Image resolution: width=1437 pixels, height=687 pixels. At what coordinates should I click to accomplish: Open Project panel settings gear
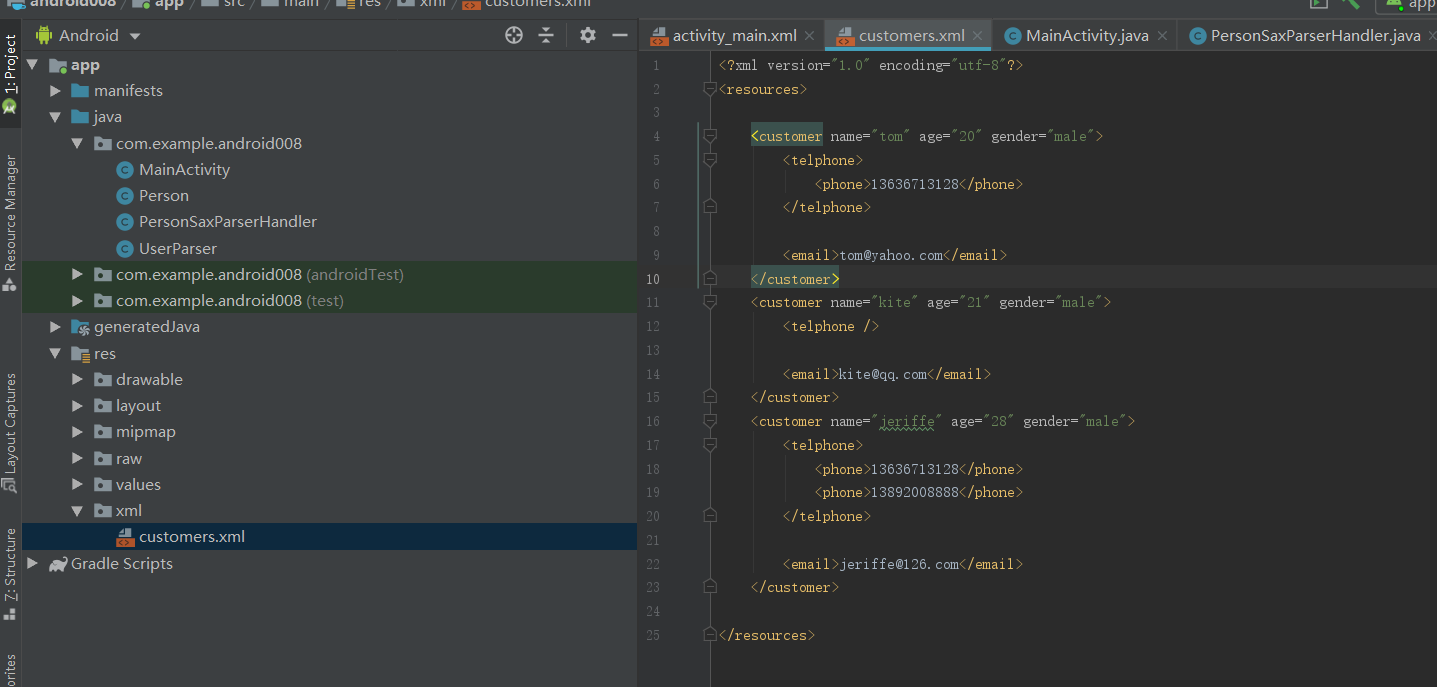[x=588, y=35]
